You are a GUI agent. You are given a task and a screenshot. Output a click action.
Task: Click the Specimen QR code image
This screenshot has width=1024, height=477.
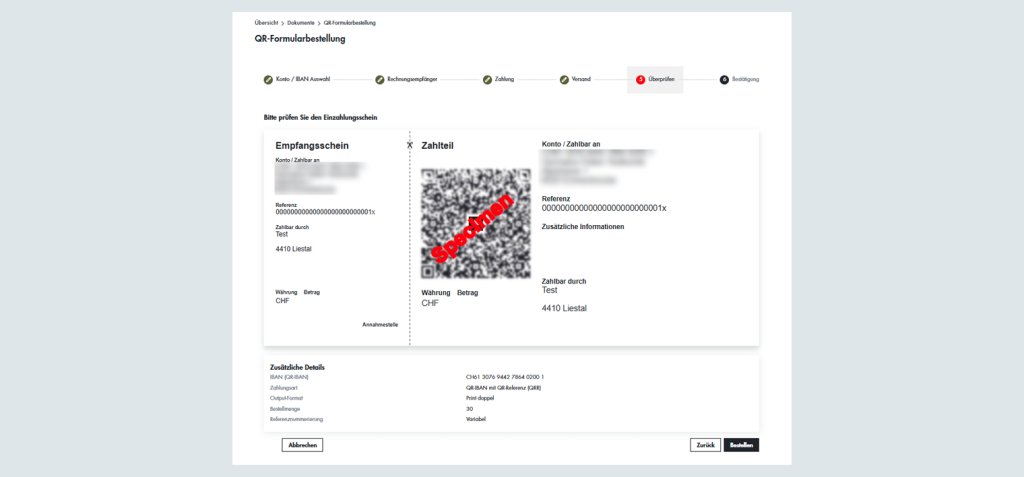pyautogui.click(x=476, y=224)
